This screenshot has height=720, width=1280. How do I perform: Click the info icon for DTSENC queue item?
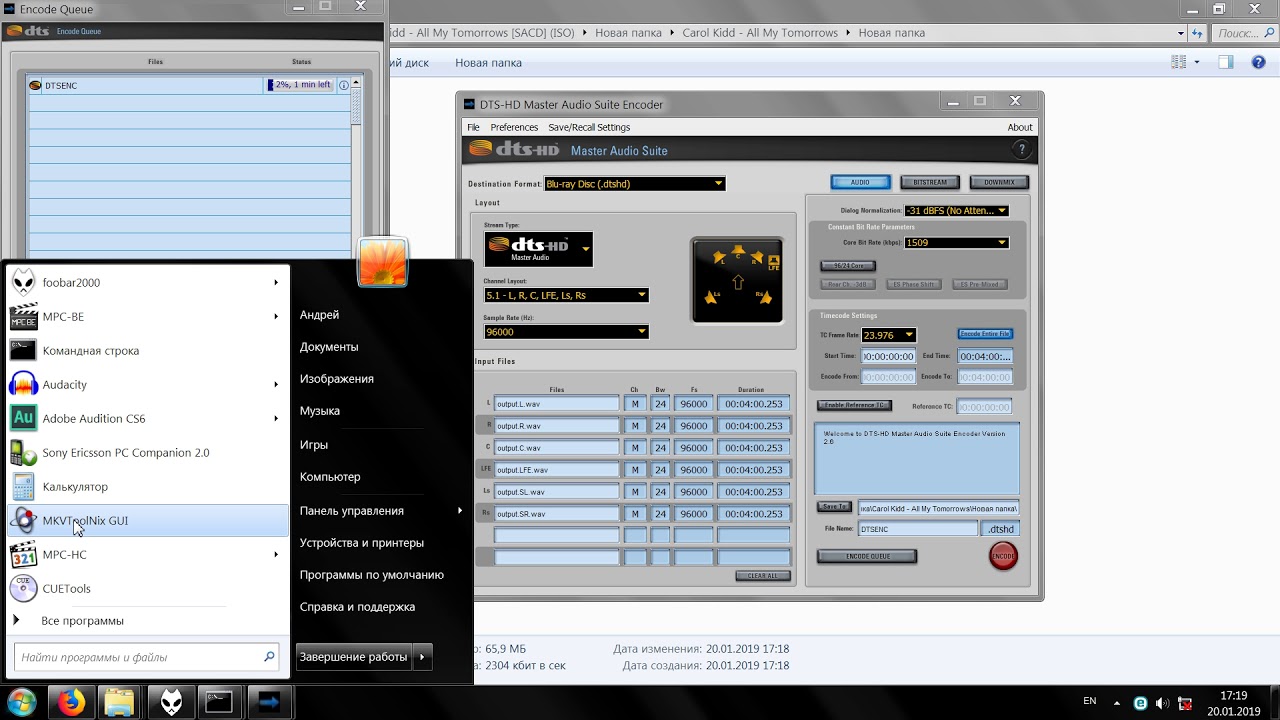pyautogui.click(x=344, y=85)
